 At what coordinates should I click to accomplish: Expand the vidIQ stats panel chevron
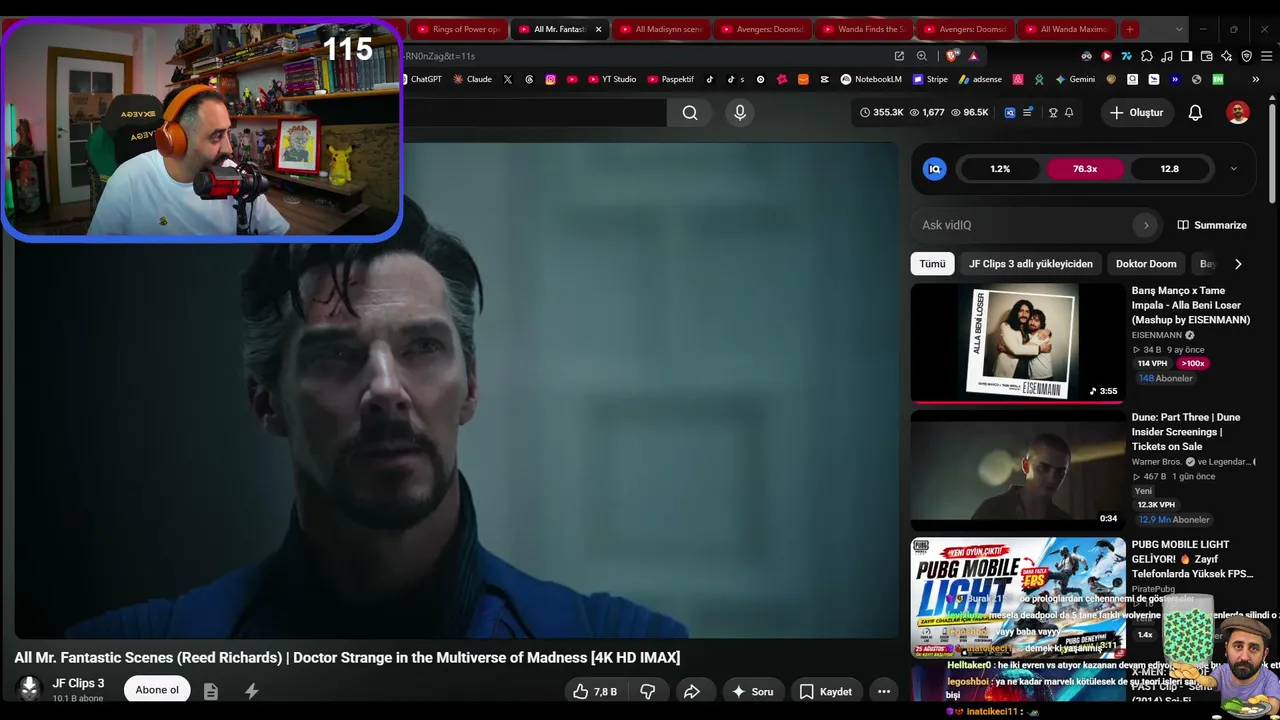point(1233,169)
